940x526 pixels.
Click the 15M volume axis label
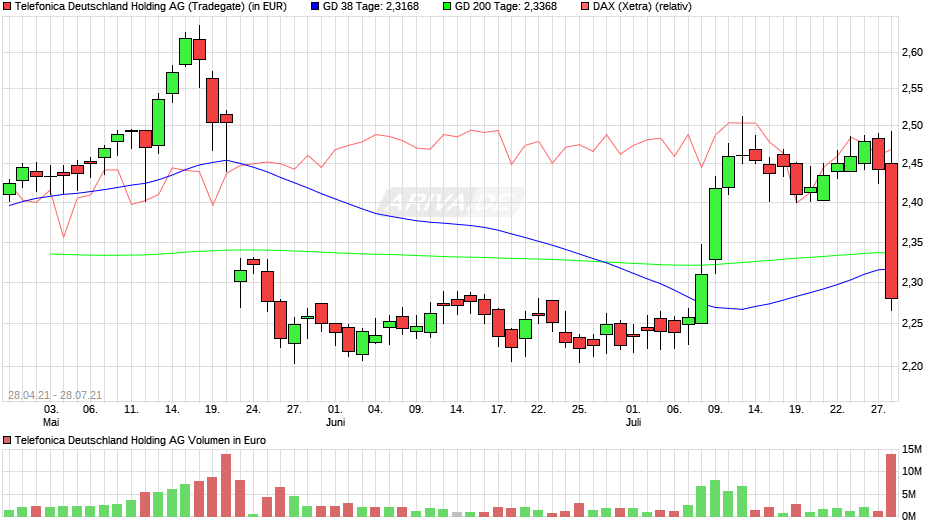912,449
